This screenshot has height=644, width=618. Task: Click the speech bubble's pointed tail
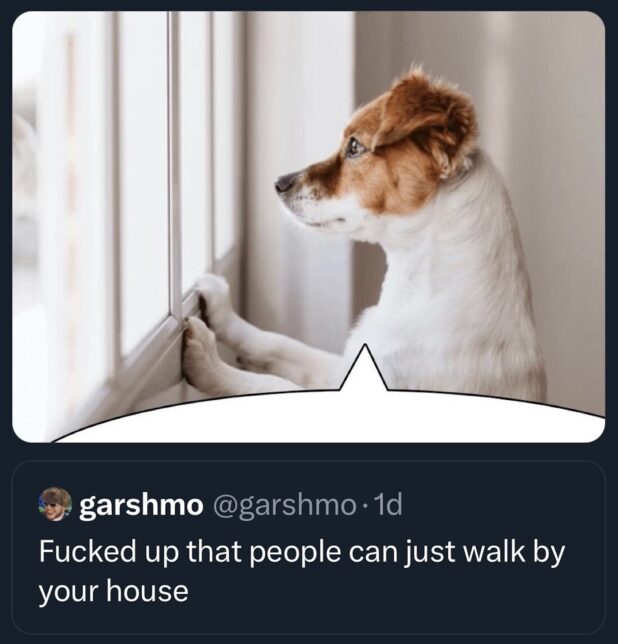tap(364, 368)
